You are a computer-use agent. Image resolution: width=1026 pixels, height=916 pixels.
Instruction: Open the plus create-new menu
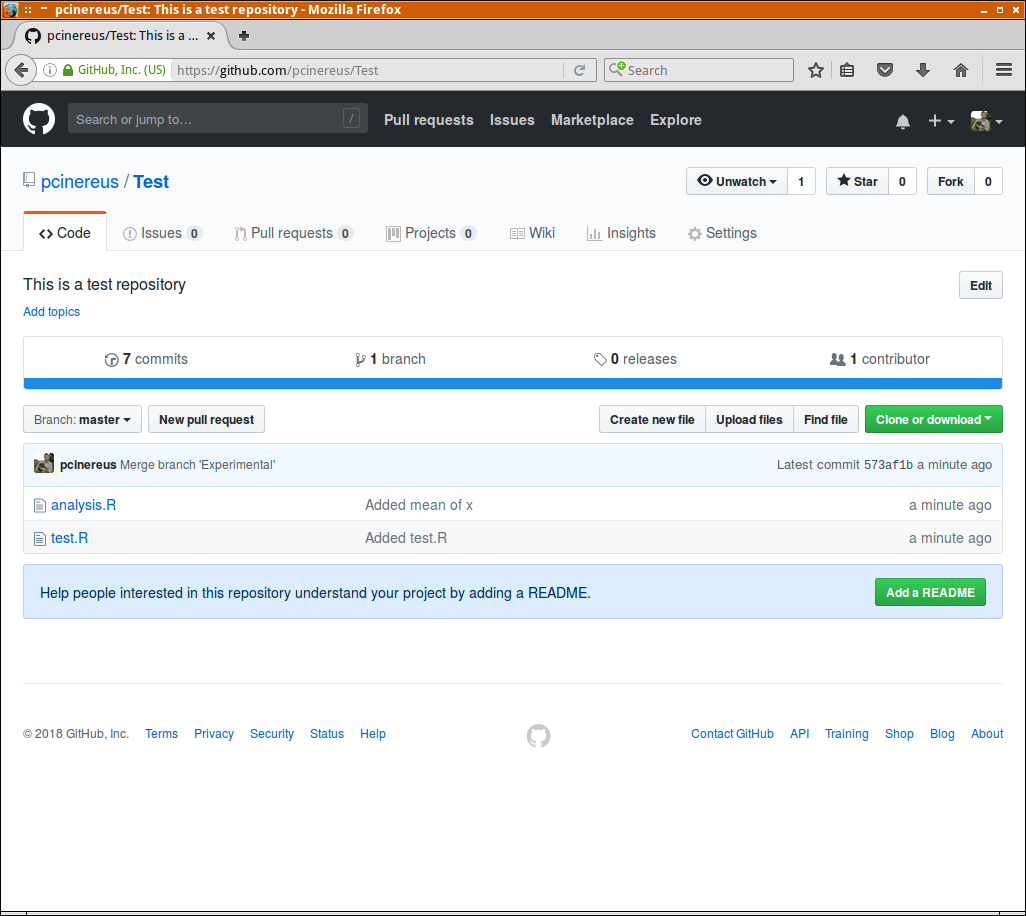point(941,121)
